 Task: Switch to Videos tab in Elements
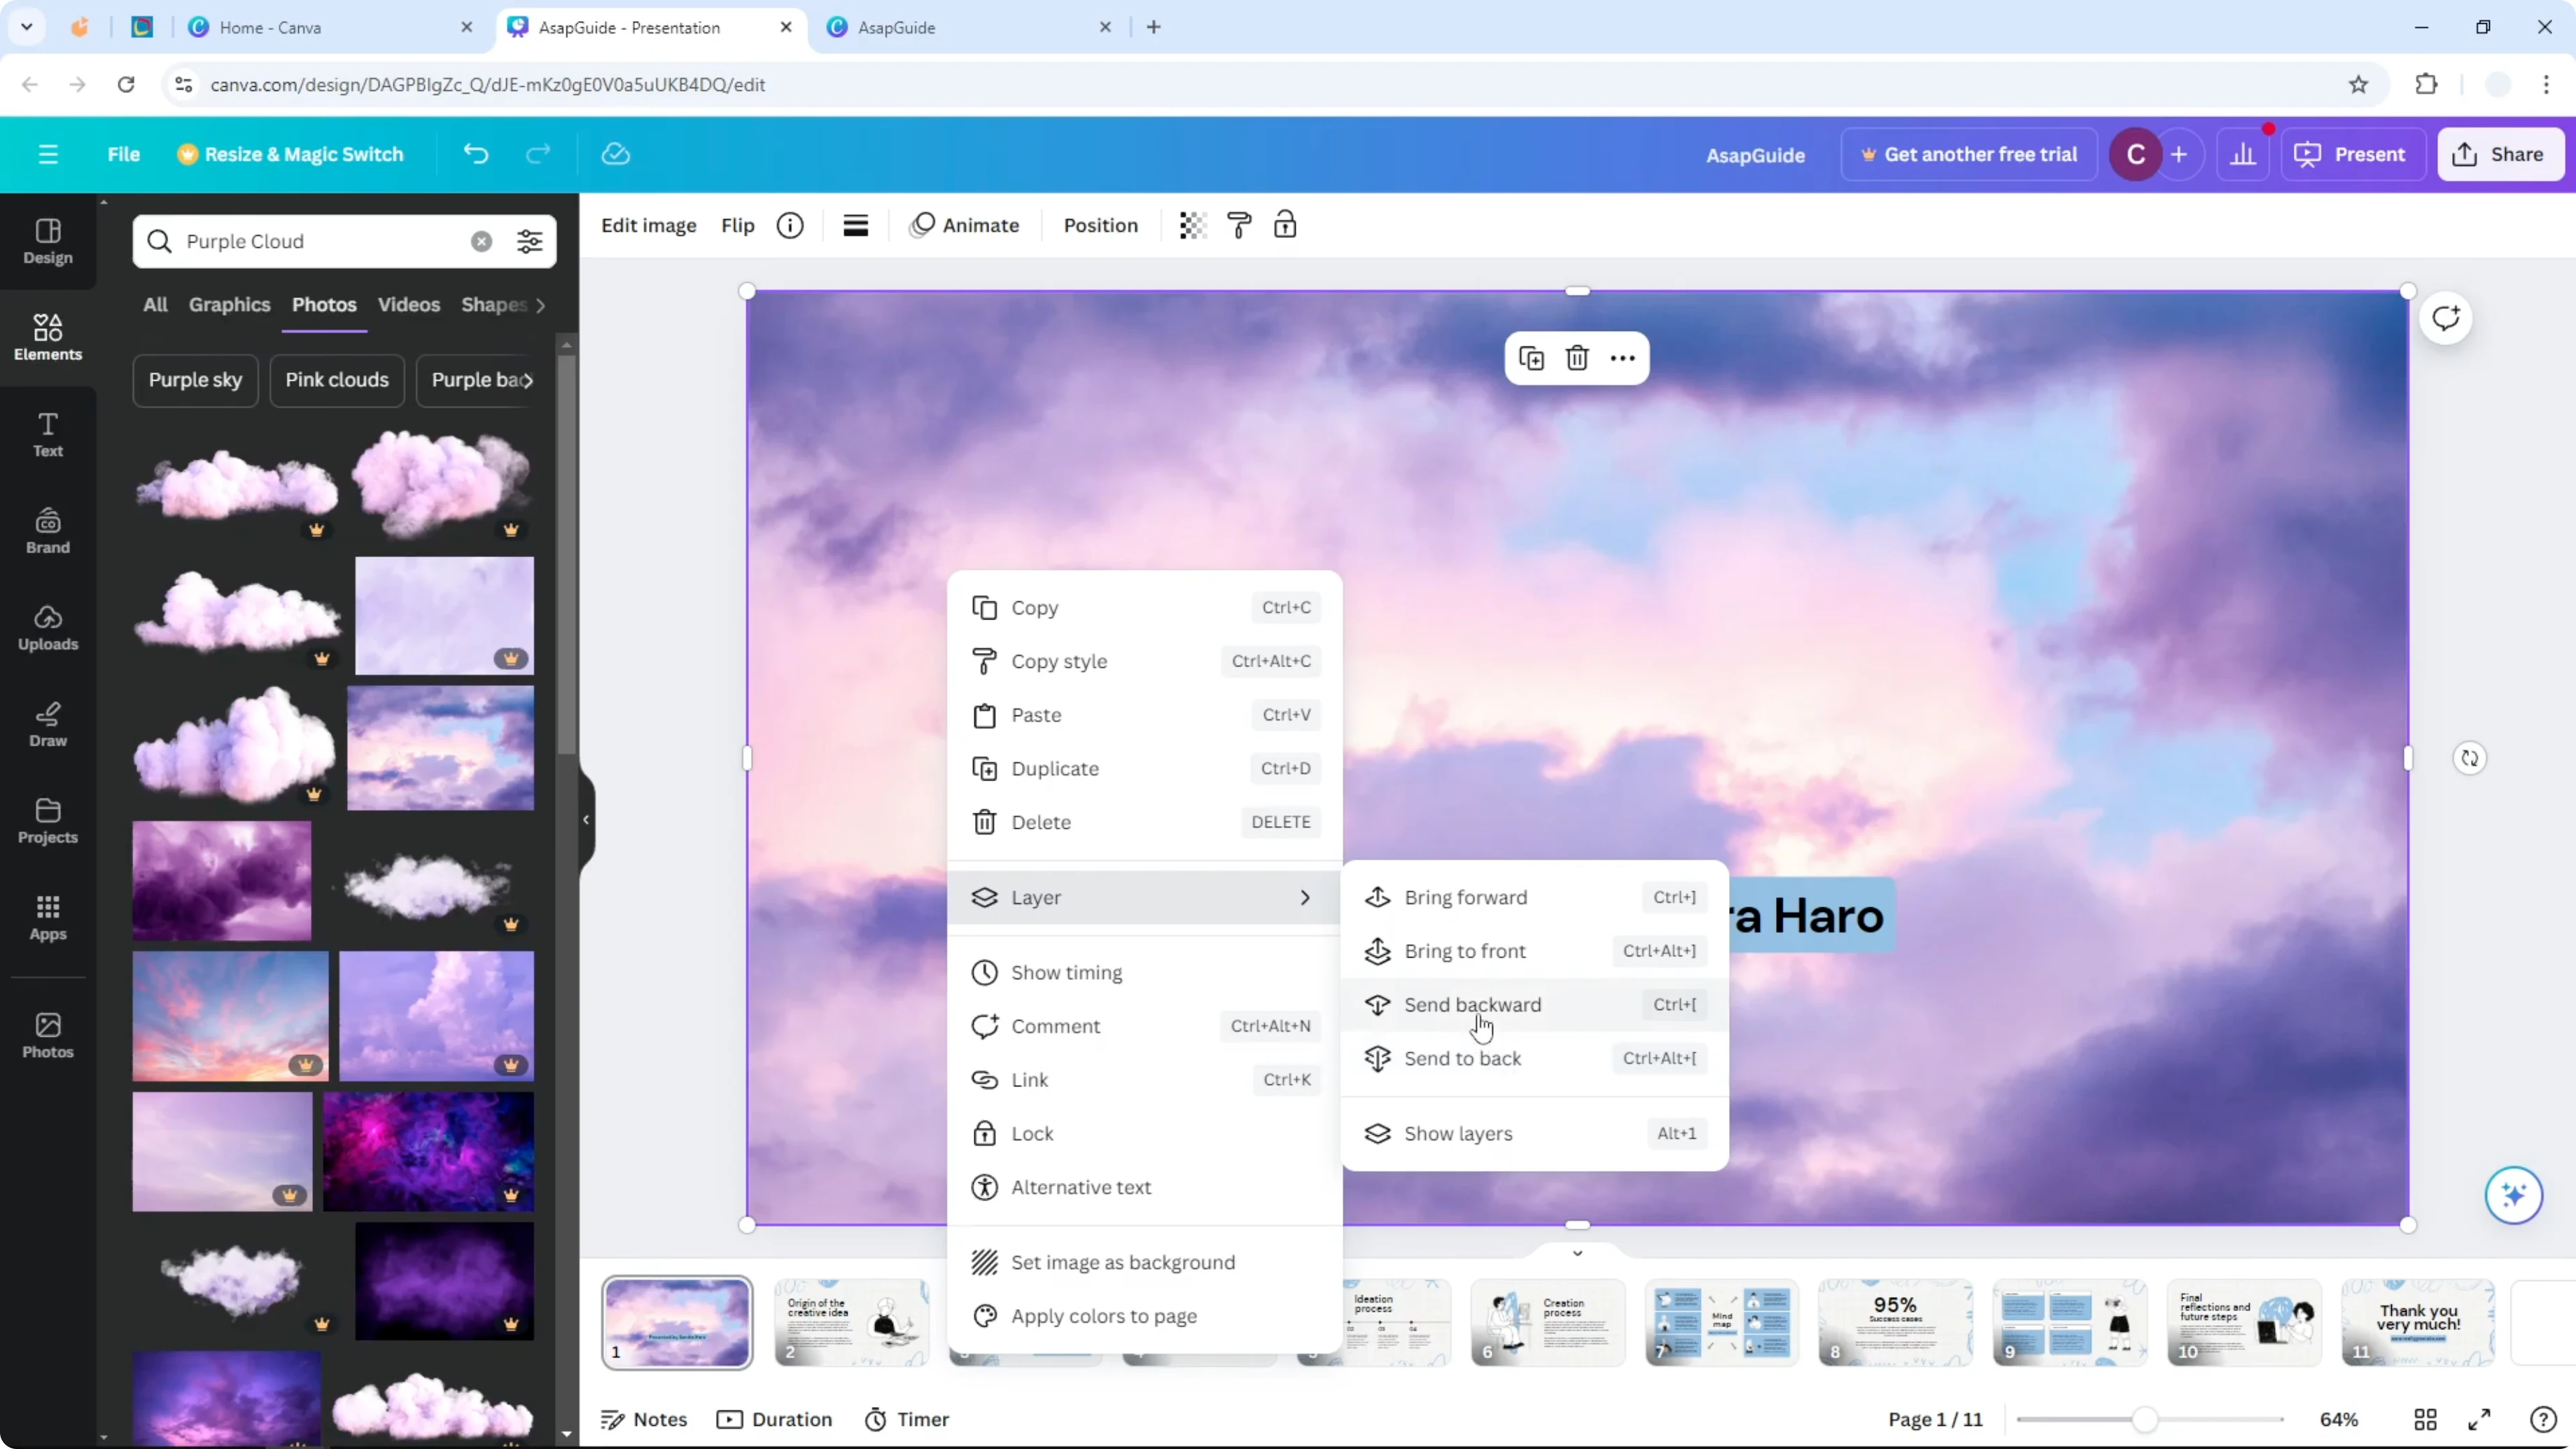pyautogui.click(x=408, y=305)
